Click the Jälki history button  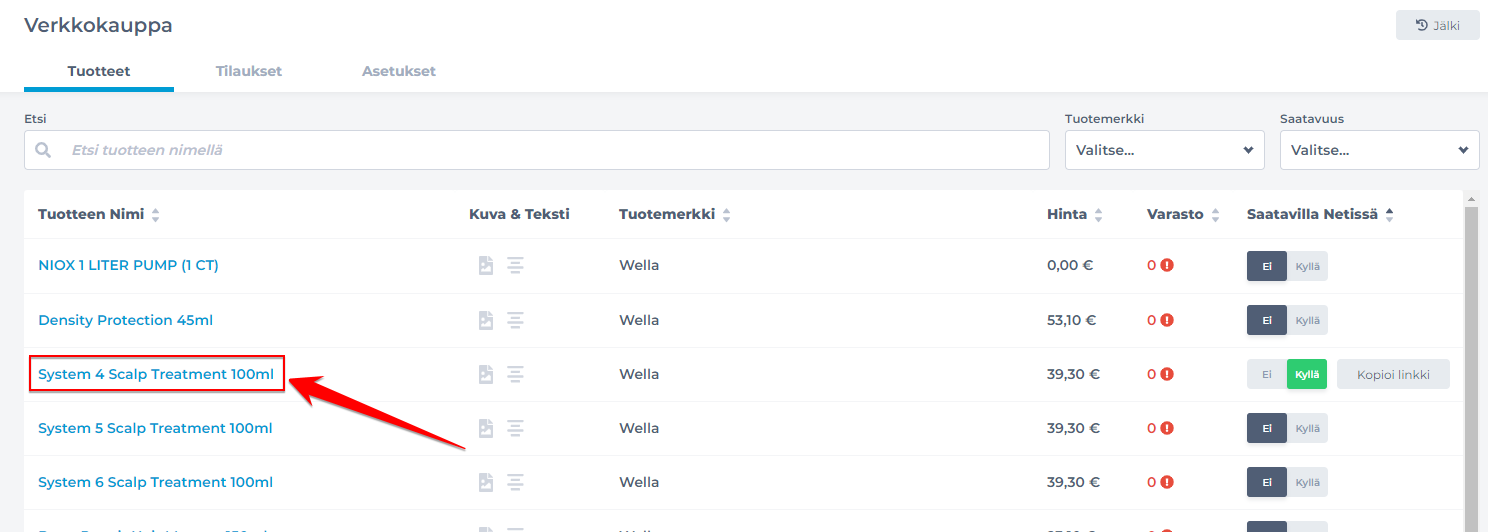(1438, 25)
